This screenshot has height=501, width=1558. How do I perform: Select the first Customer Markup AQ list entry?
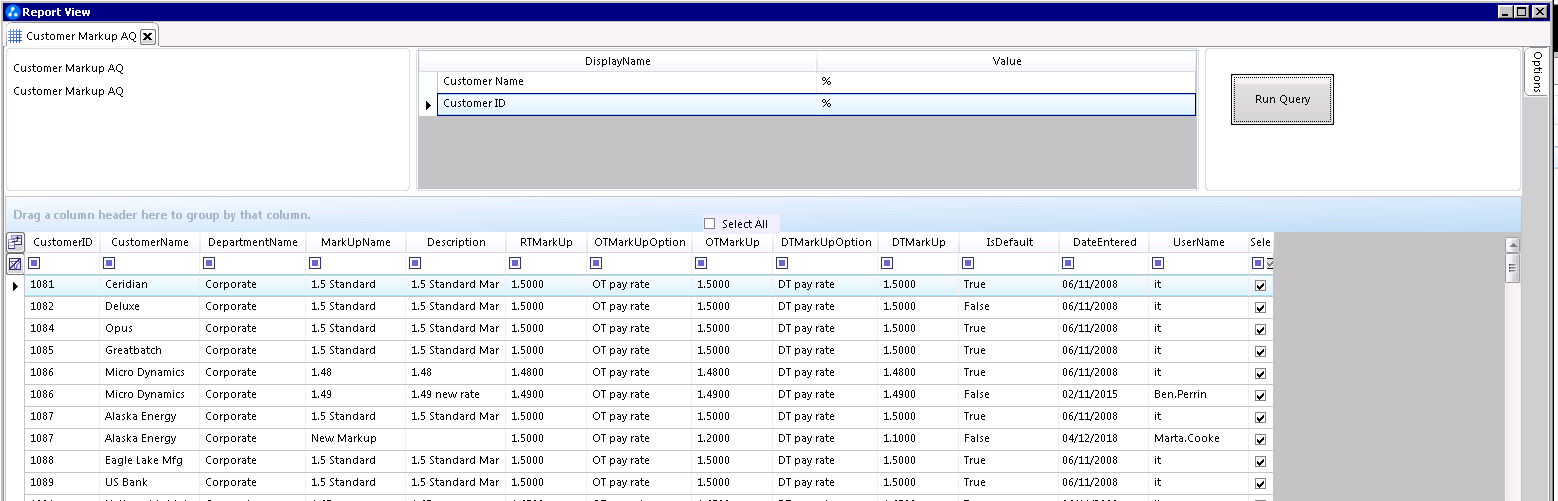pos(69,69)
